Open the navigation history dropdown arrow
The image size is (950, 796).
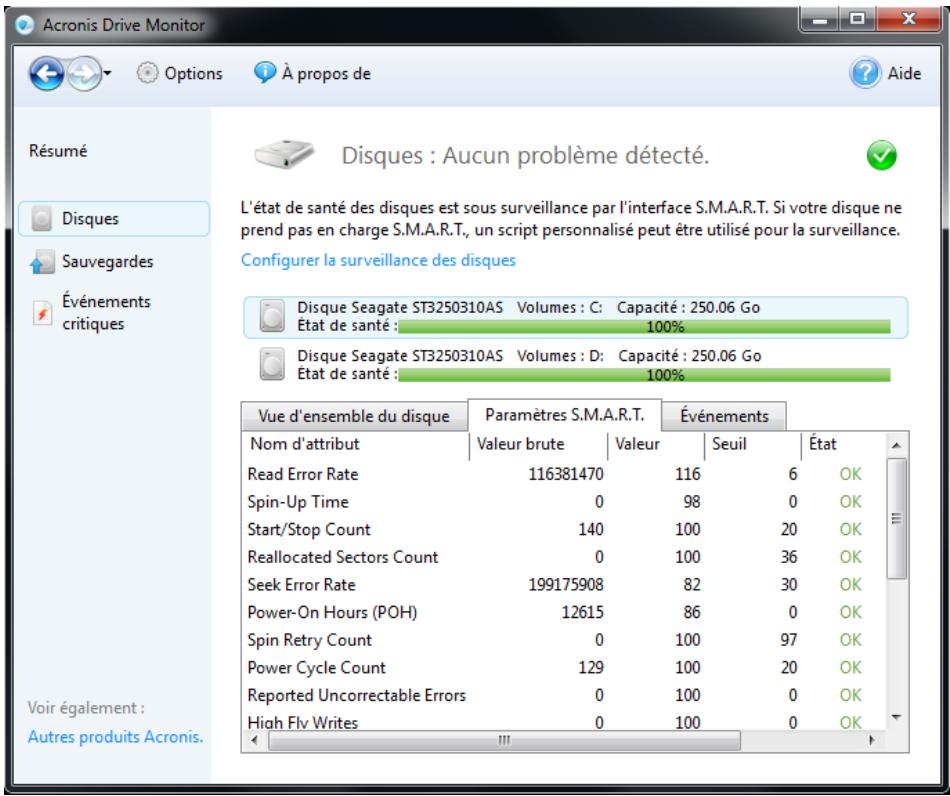tap(107, 73)
